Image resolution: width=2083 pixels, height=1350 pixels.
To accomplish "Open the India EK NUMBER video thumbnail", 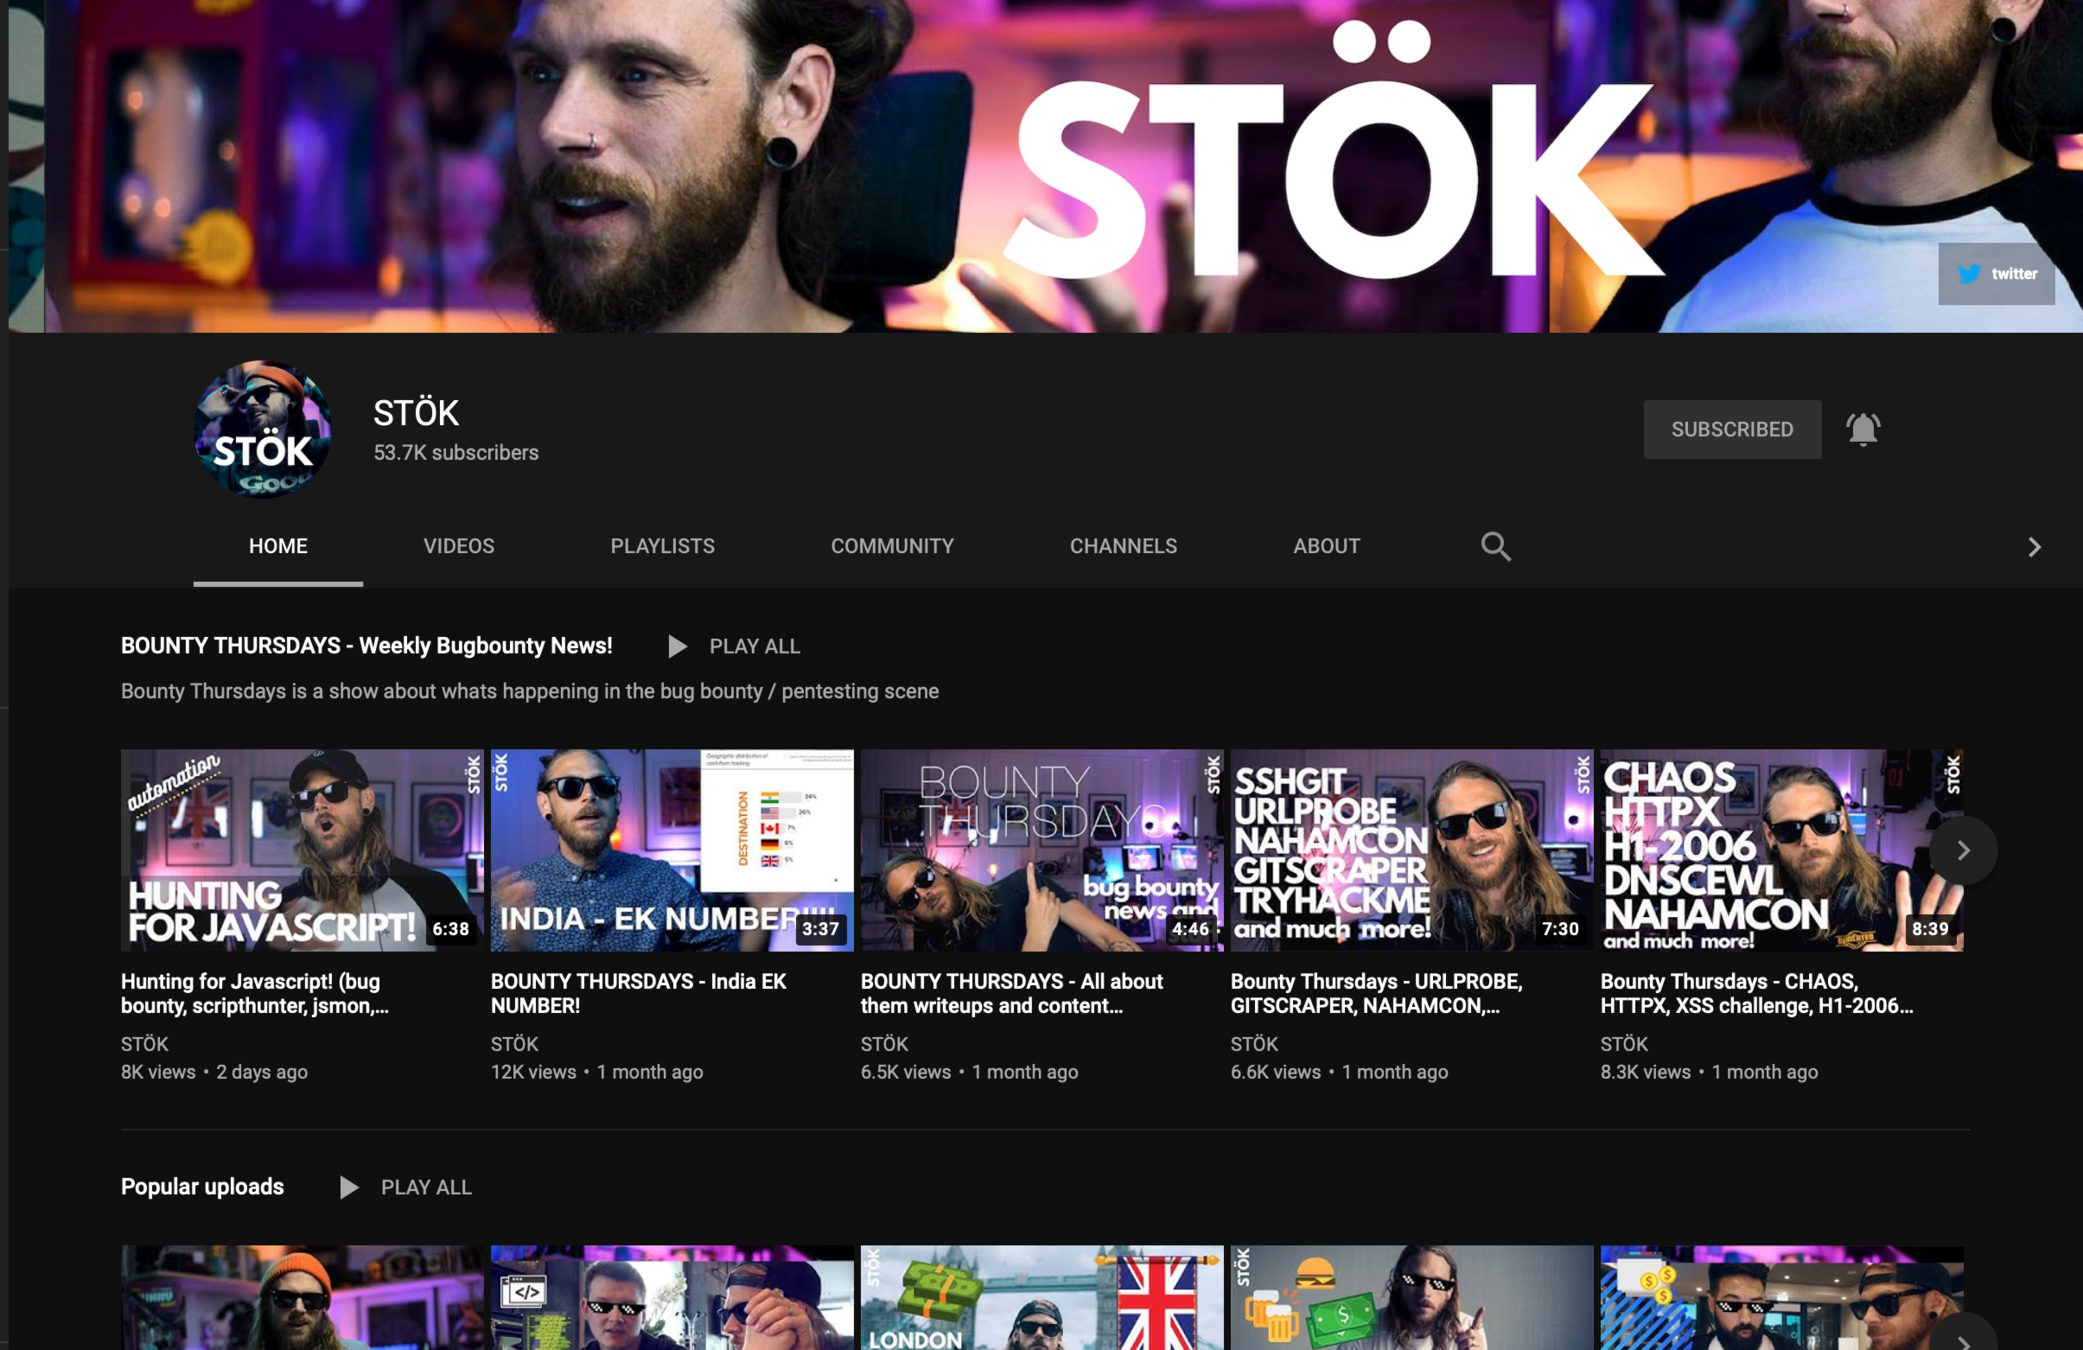I will click(x=672, y=850).
